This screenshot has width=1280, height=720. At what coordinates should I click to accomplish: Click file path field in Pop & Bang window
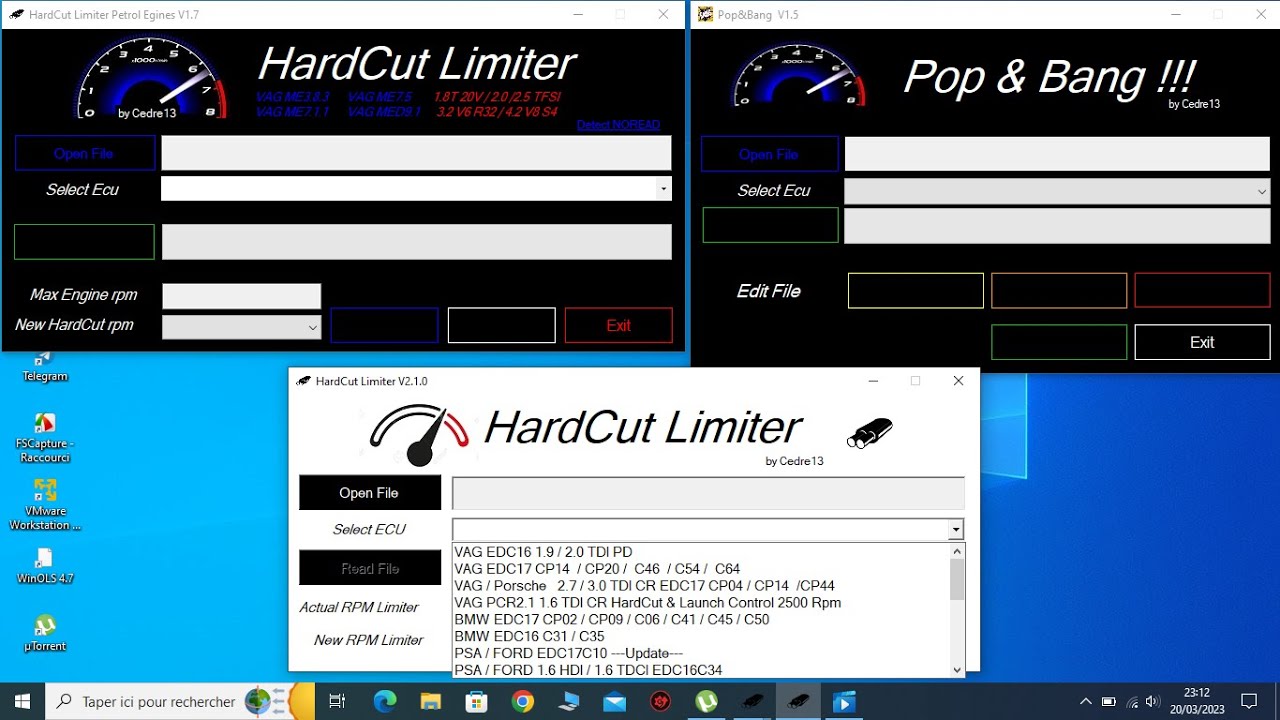click(x=1057, y=154)
